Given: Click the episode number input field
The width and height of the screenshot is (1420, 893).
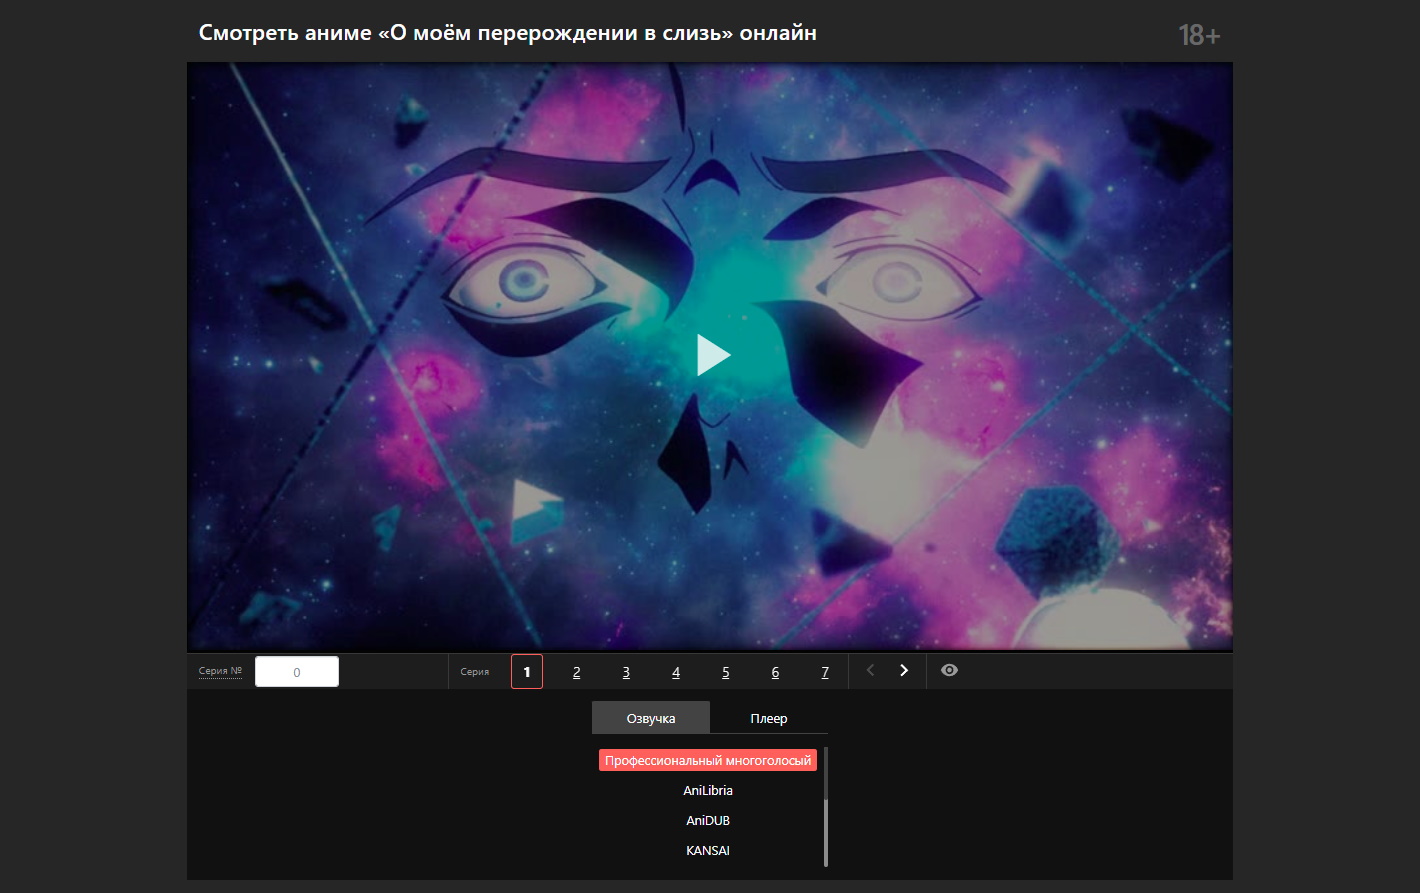Looking at the screenshot, I should pyautogui.click(x=297, y=671).
